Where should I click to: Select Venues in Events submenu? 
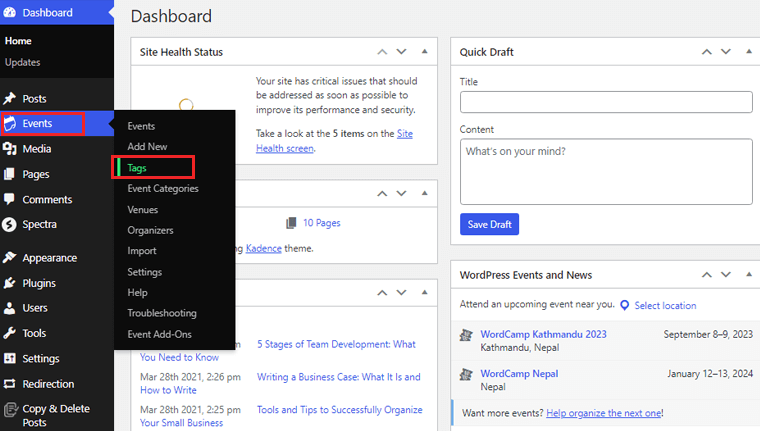tap(142, 209)
